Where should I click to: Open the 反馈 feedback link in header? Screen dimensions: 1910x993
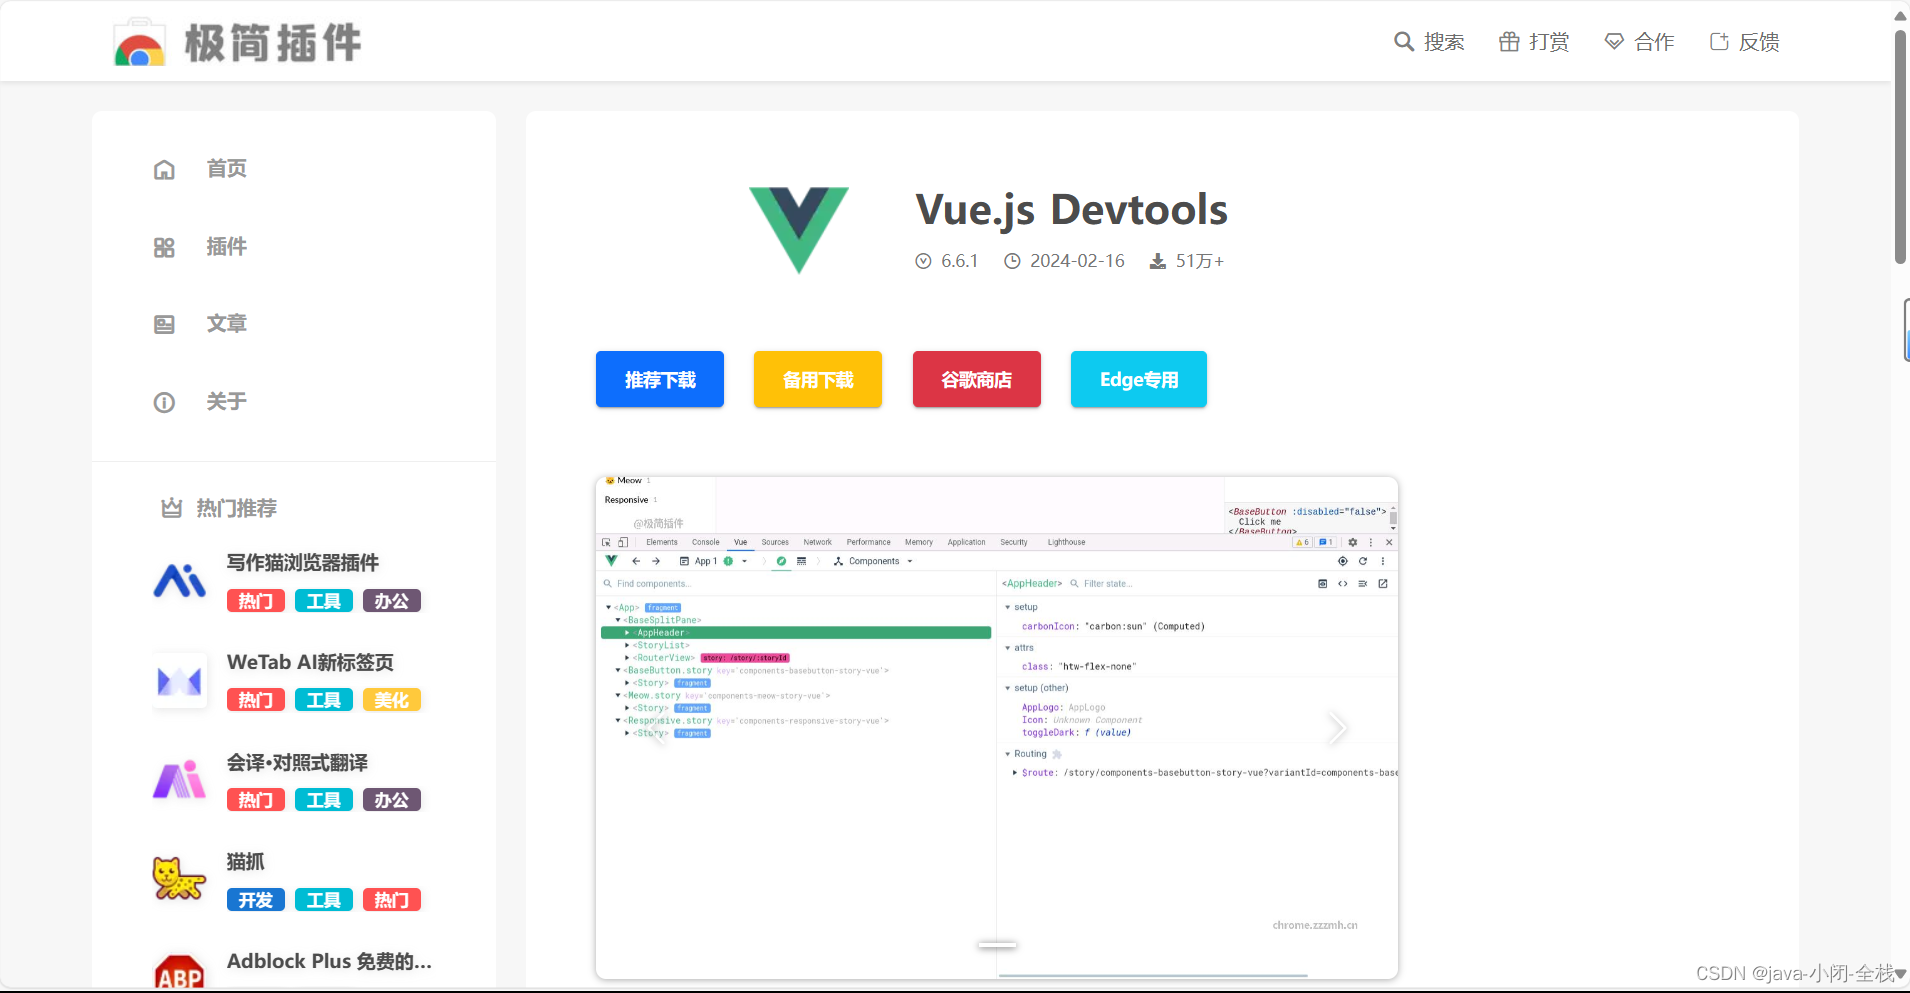click(x=1744, y=42)
